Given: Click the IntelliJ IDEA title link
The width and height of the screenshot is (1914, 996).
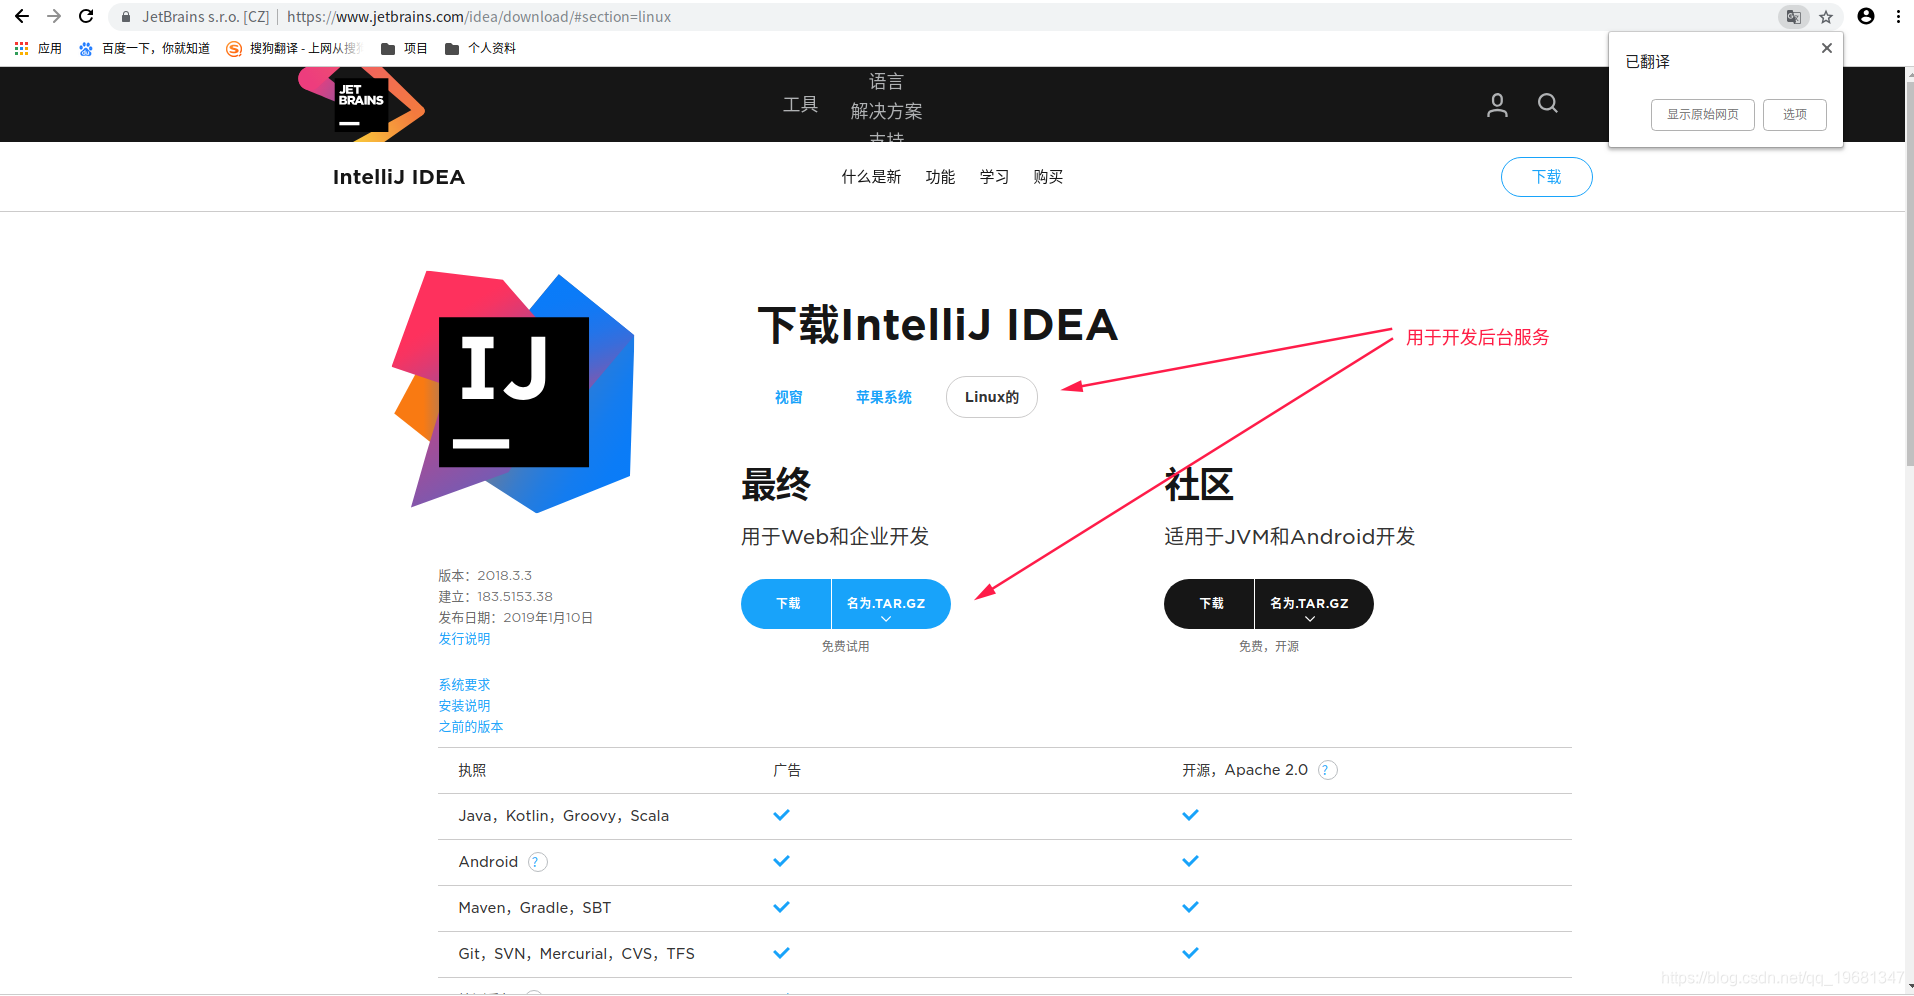Looking at the screenshot, I should point(399,177).
